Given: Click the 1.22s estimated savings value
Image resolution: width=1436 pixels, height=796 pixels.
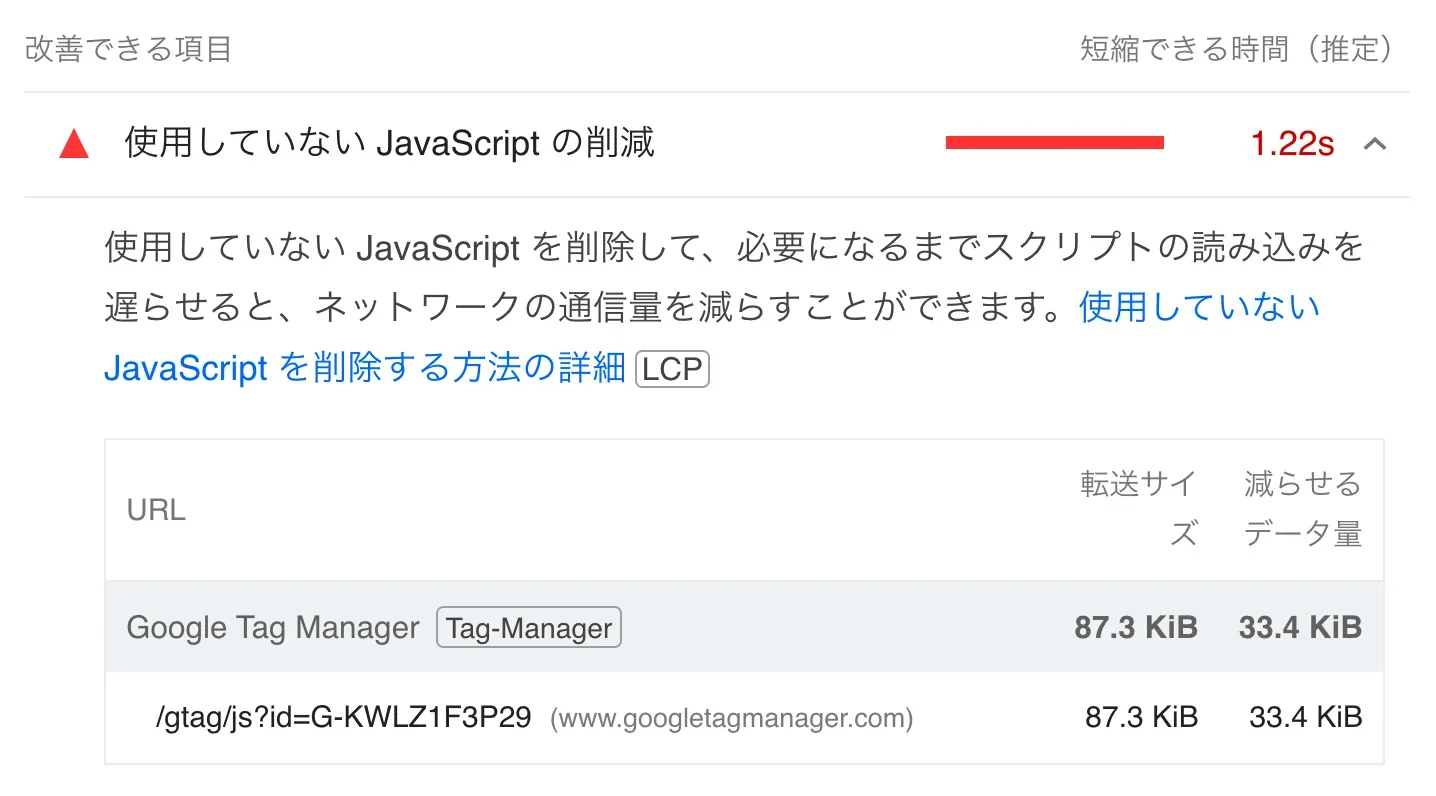Looking at the screenshot, I should 1292,144.
